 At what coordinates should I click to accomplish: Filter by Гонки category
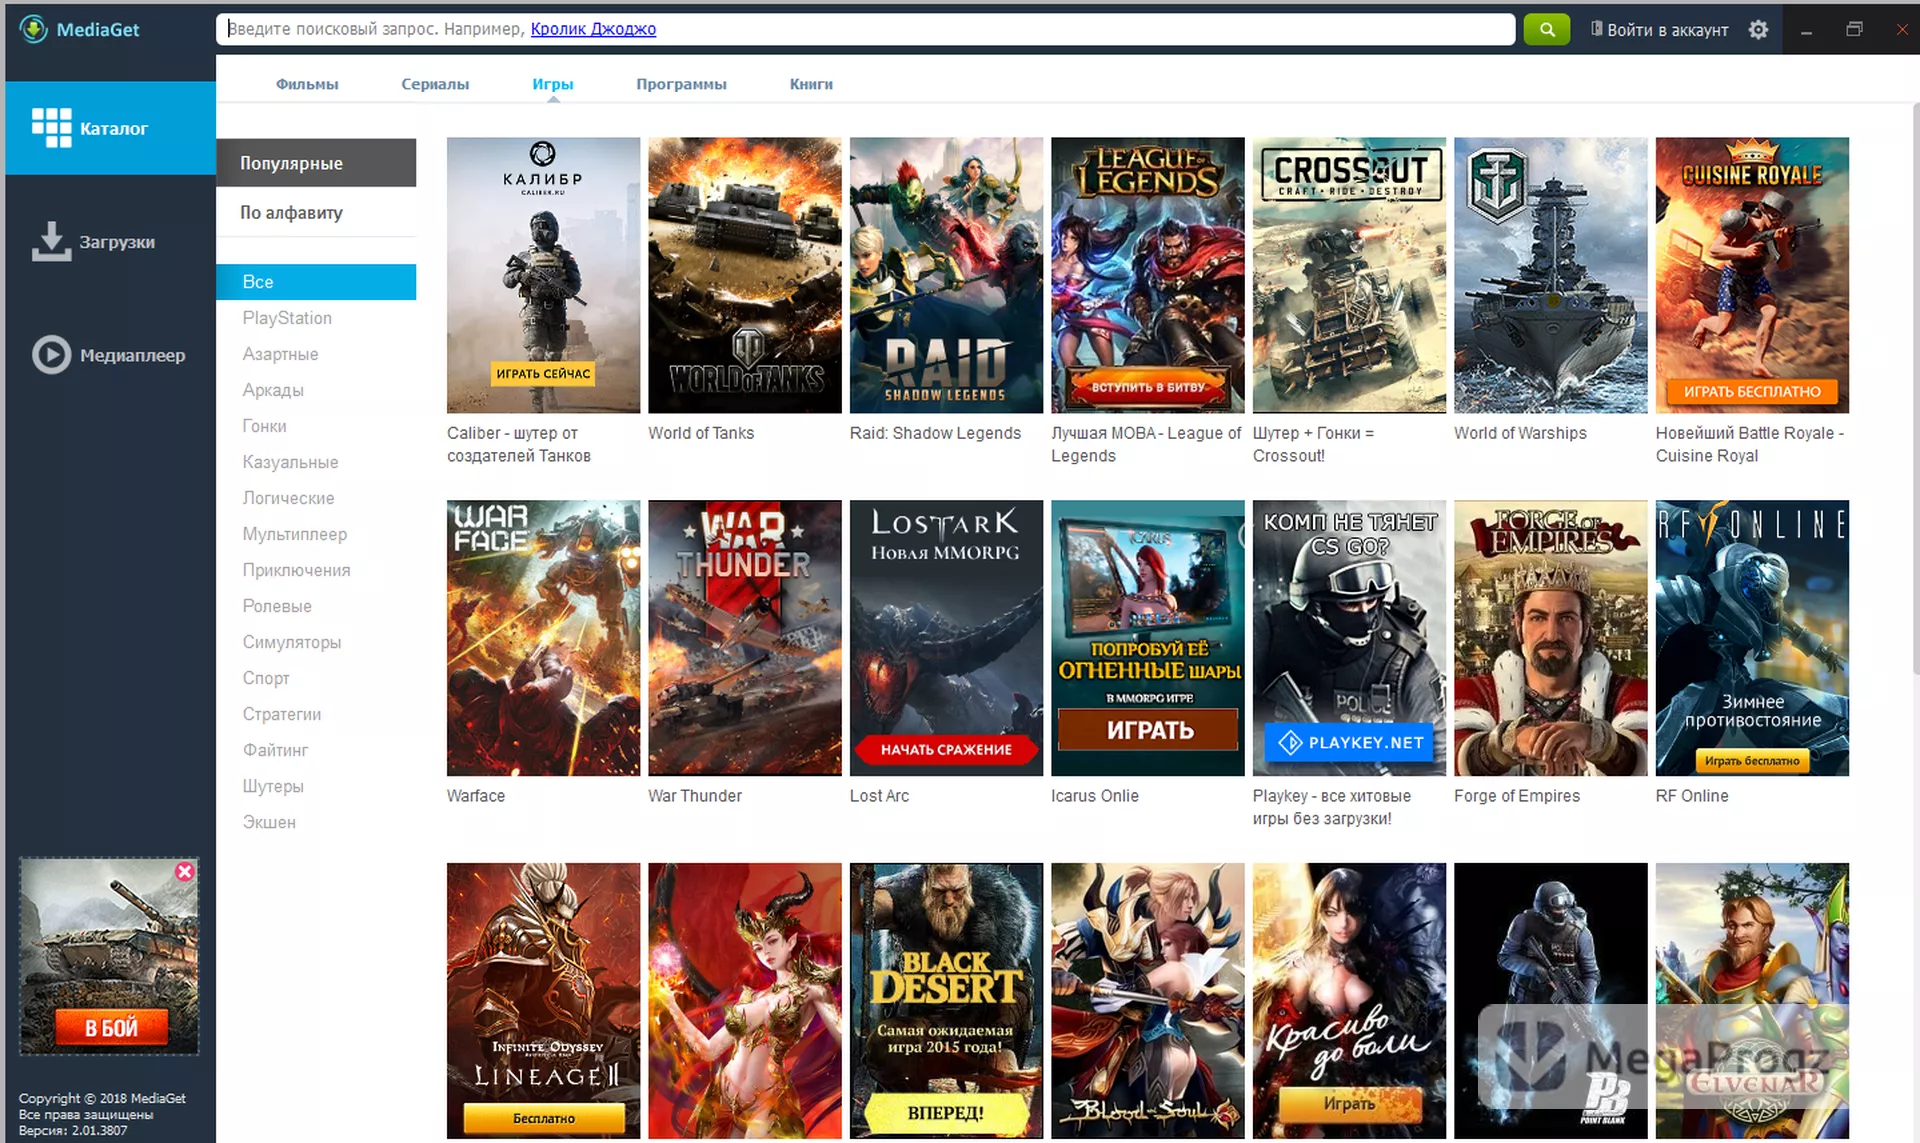(264, 426)
